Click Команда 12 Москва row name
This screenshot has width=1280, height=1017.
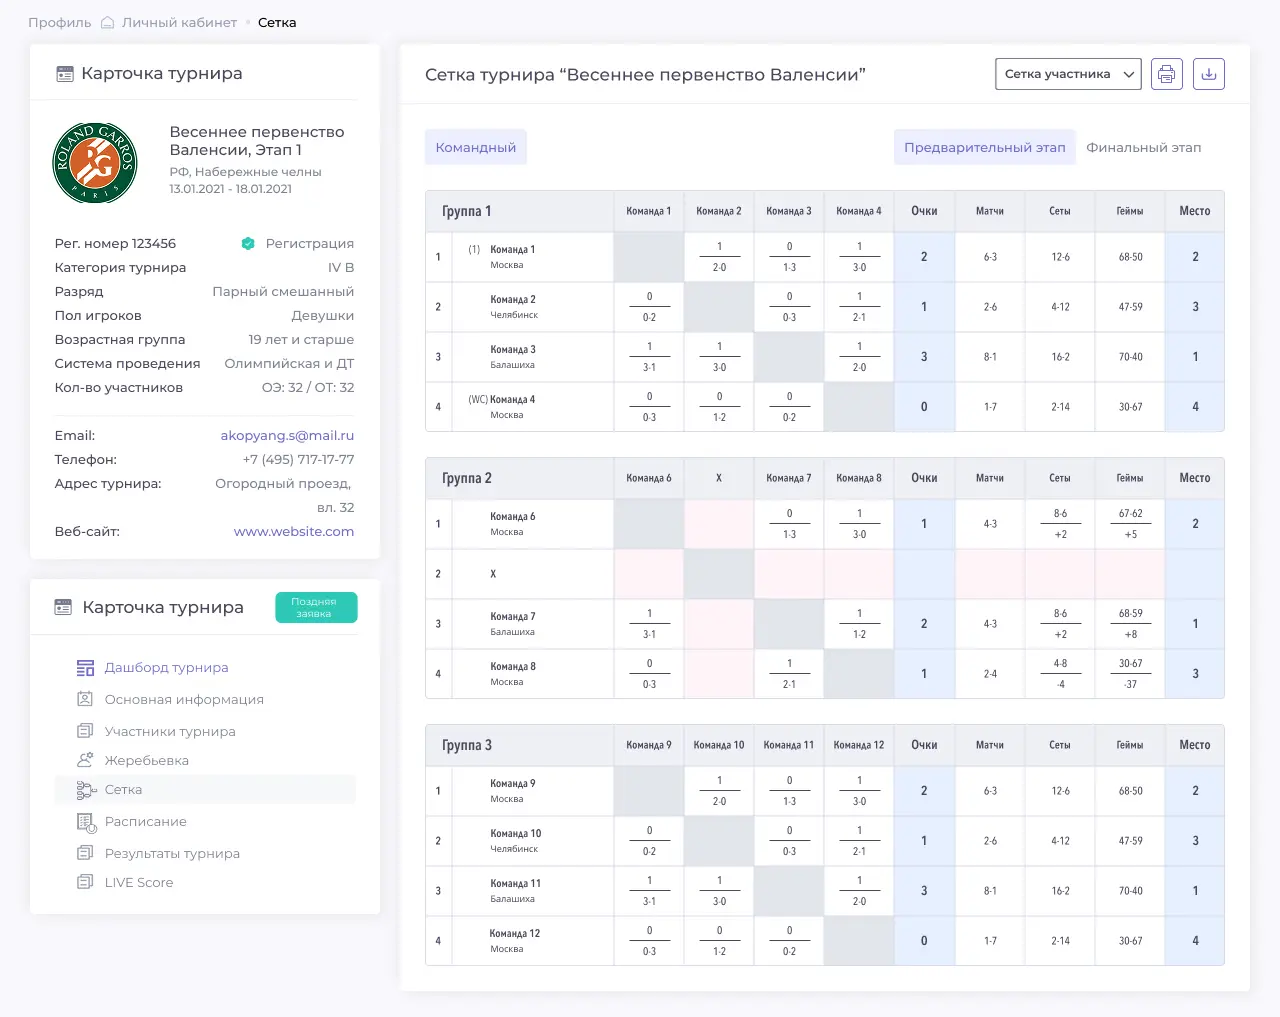tap(514, 941)
